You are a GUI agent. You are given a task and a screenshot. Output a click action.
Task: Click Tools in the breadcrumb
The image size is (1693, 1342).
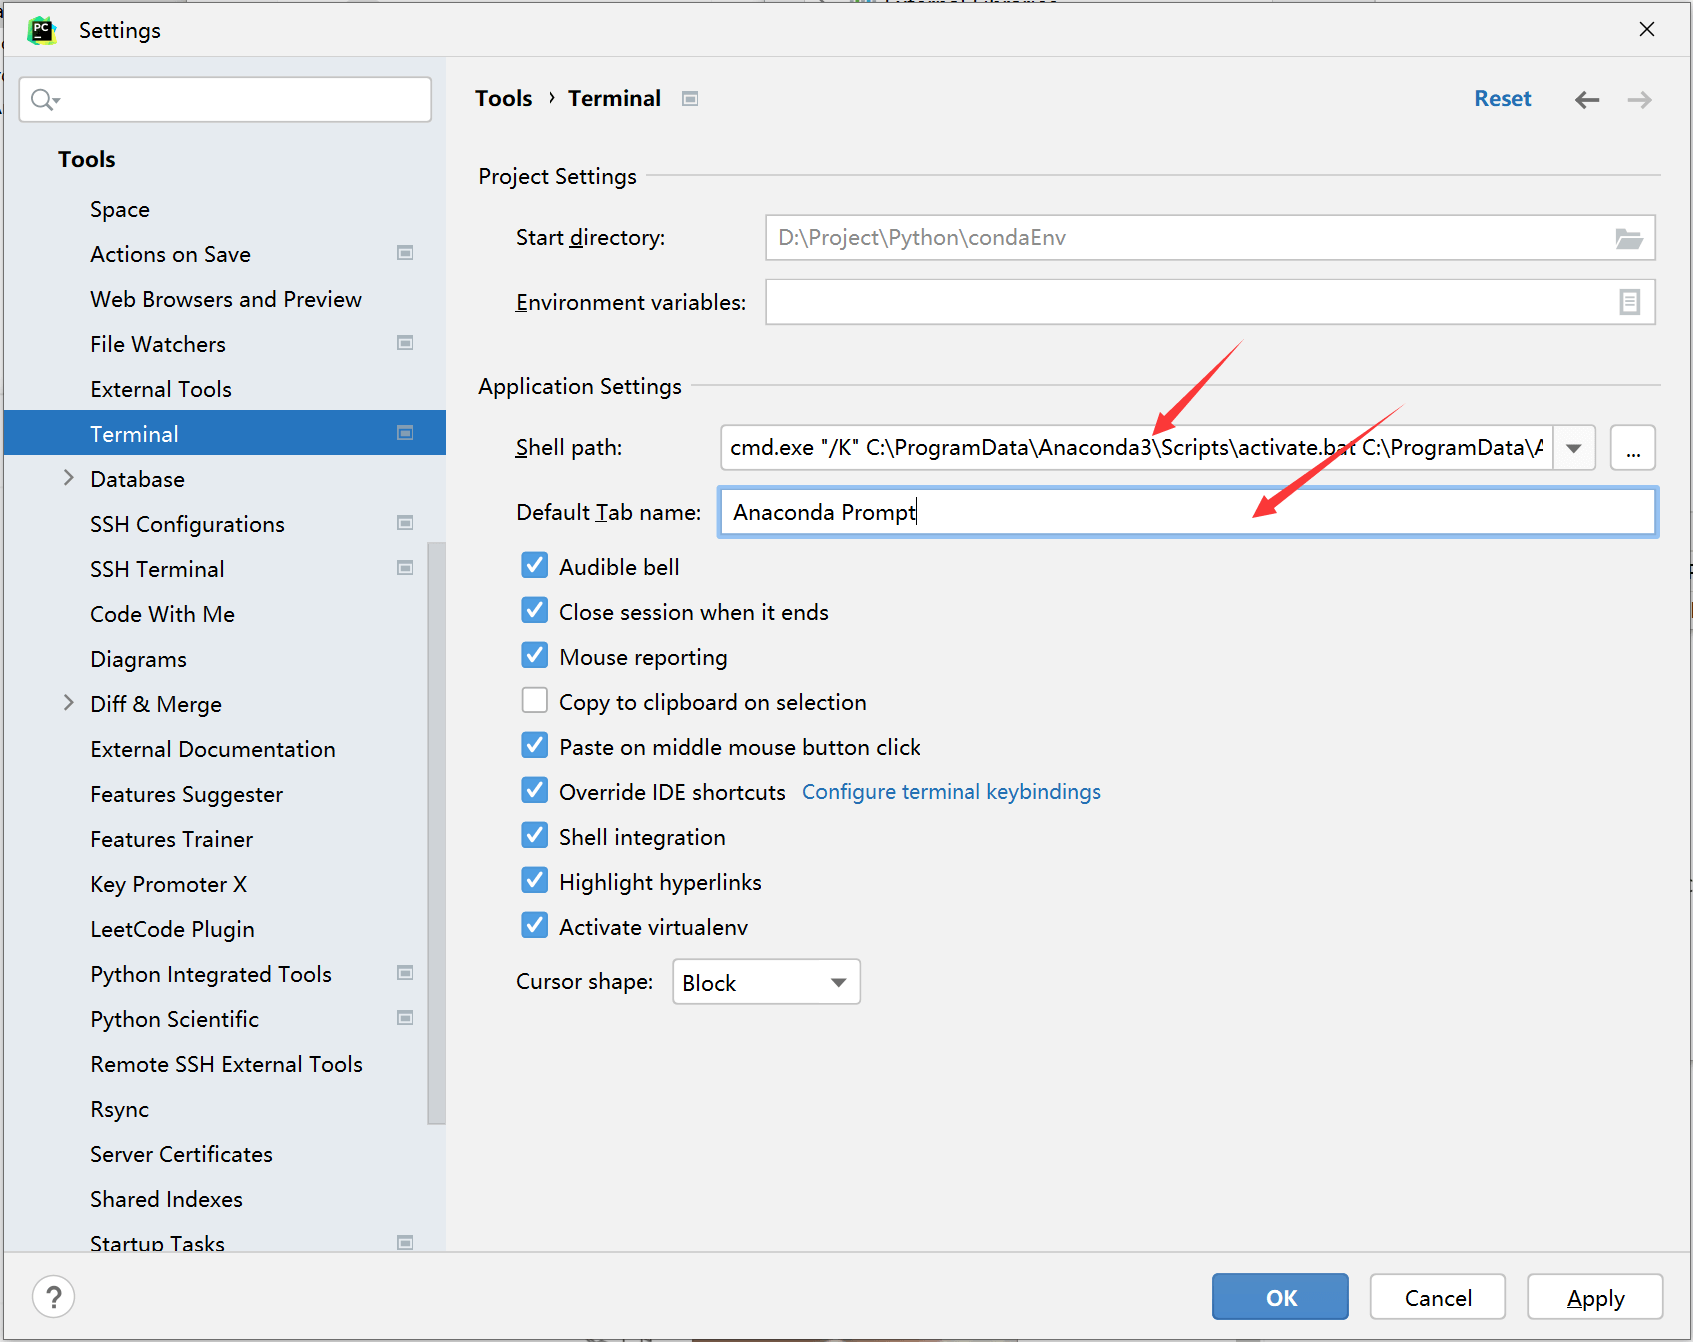[x=503, y=98]
